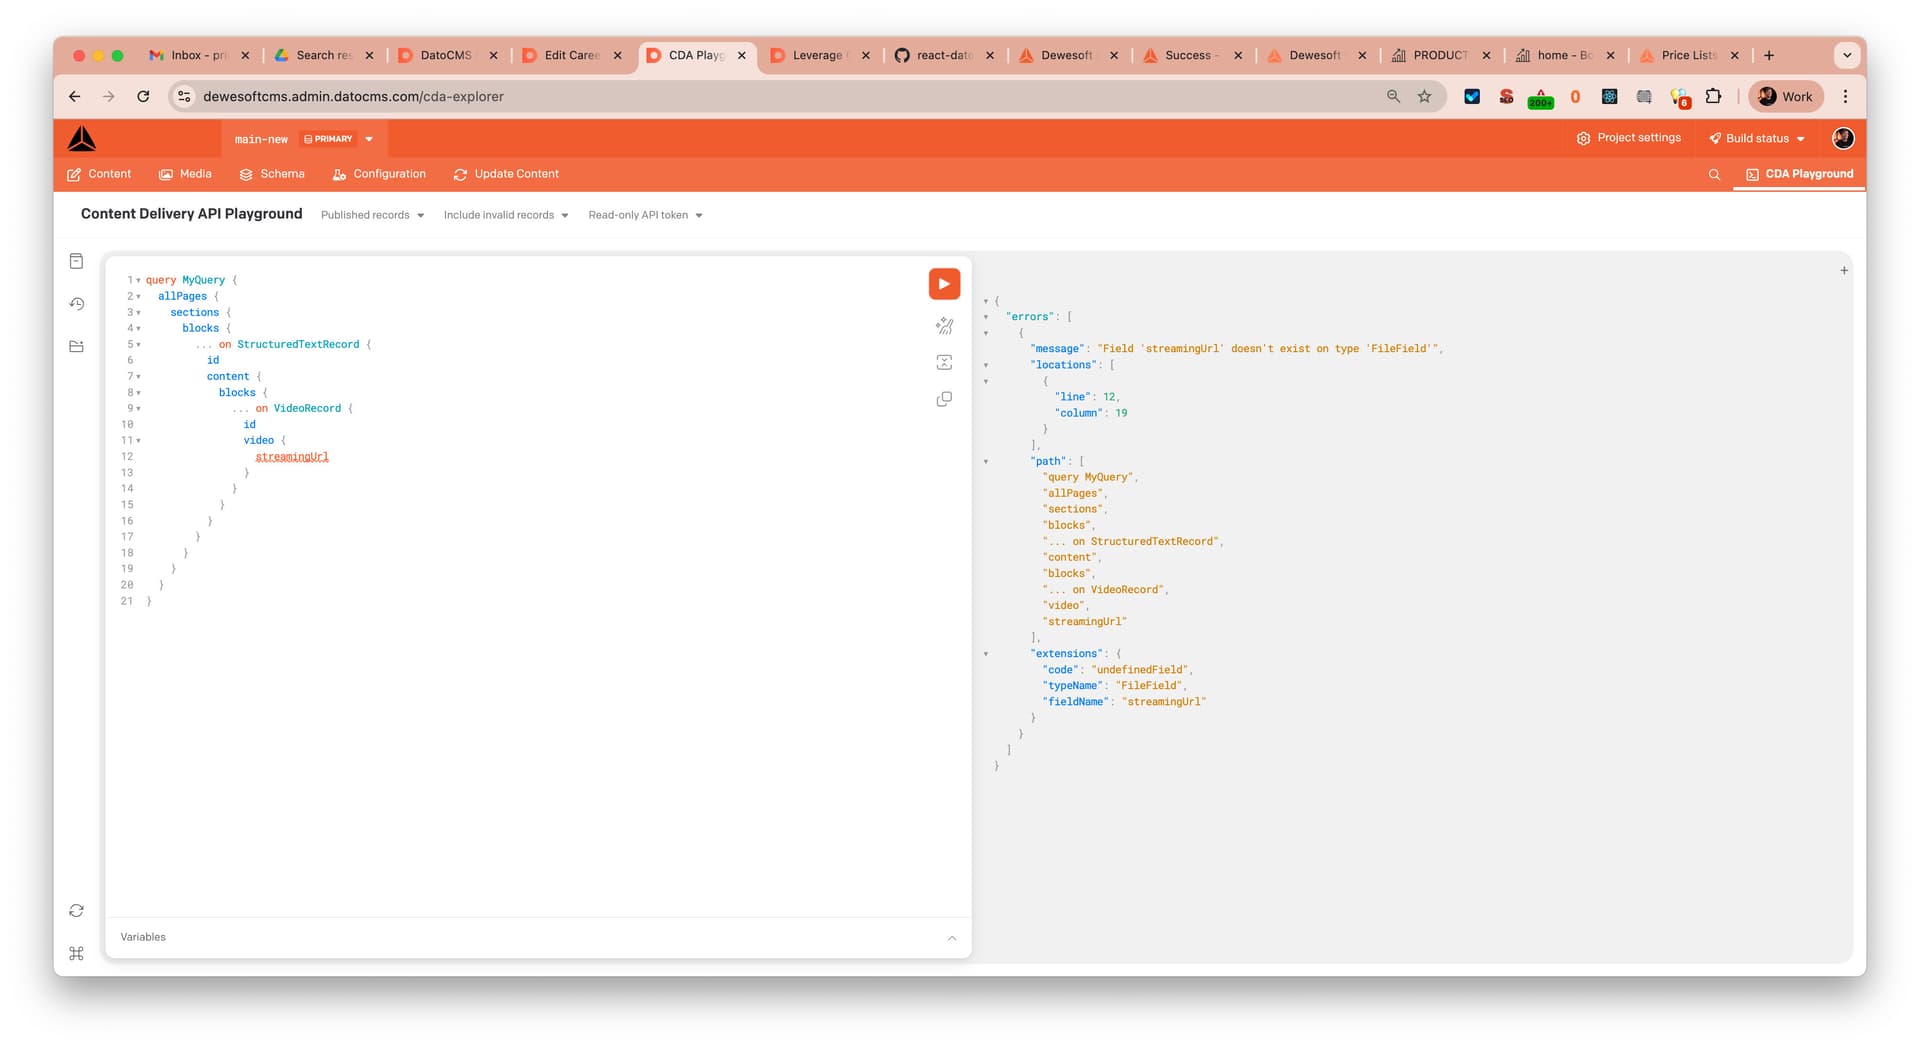
Task: Click the Update Content button
Action: pyautogui.click(x=506, y=174)
